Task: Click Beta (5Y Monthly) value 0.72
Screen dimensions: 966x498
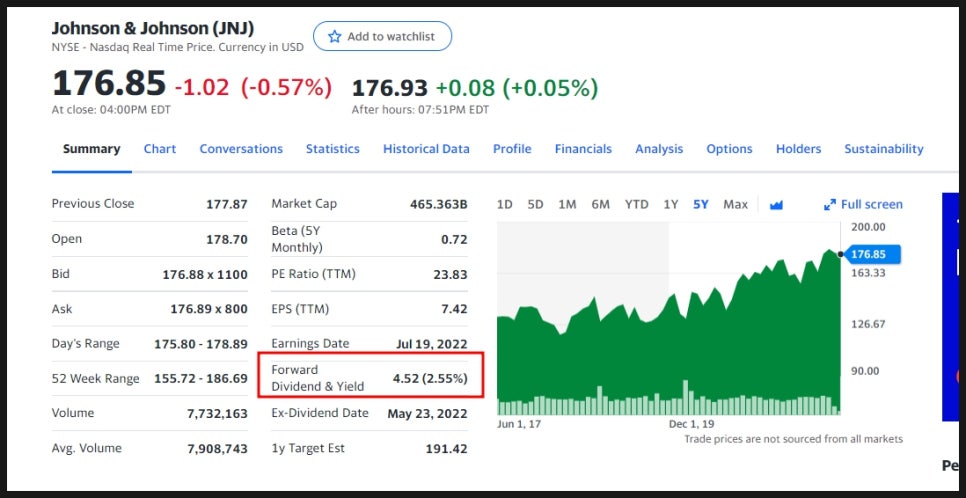Action: pos(454,239)
